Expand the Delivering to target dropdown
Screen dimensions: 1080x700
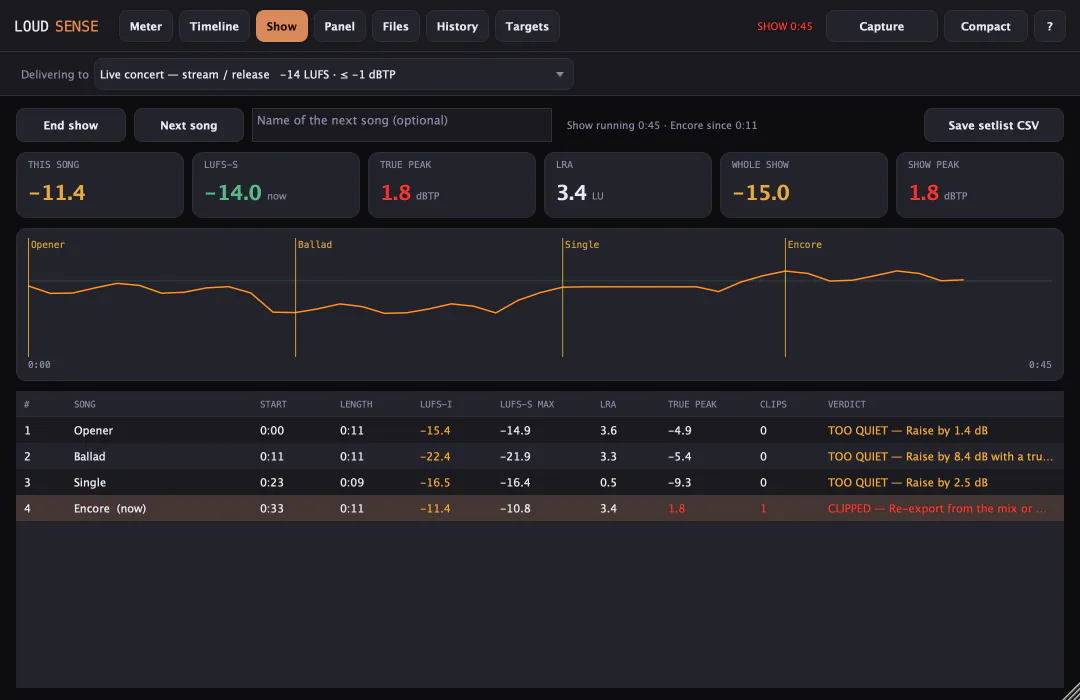pyautogui.click(x=333, y=74)
